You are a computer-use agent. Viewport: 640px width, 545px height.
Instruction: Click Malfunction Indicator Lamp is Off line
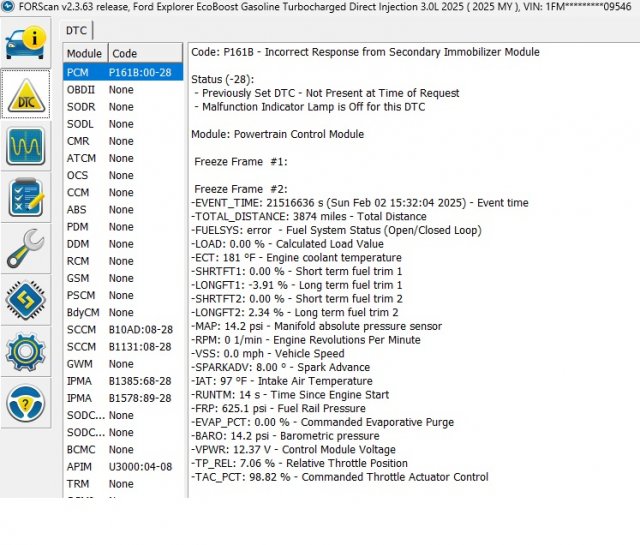pos(310,107)
